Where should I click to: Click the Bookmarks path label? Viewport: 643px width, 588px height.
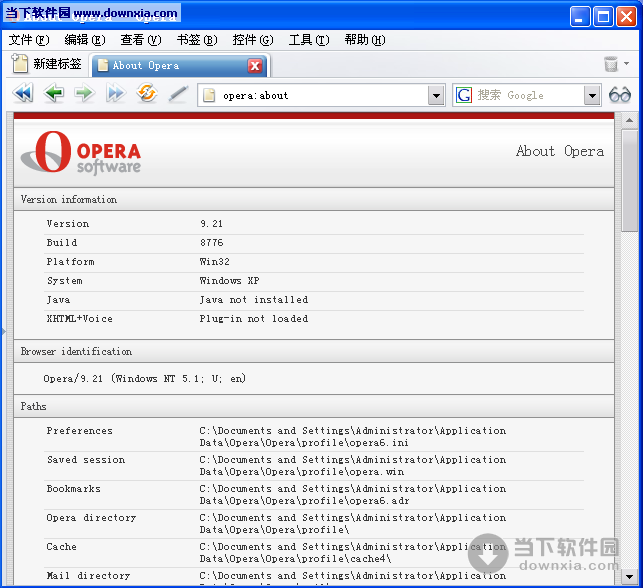pyautogui.click(x=73, y=489)
